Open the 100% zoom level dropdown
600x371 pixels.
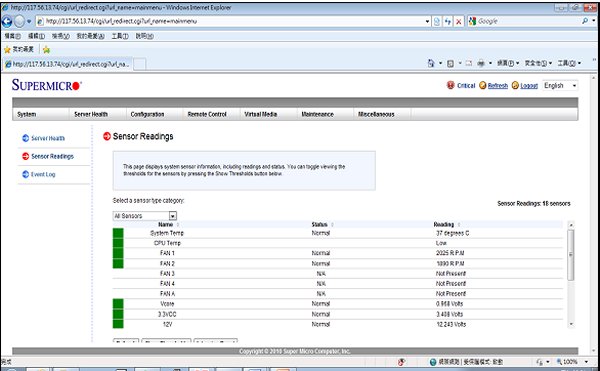pos(586,361)
